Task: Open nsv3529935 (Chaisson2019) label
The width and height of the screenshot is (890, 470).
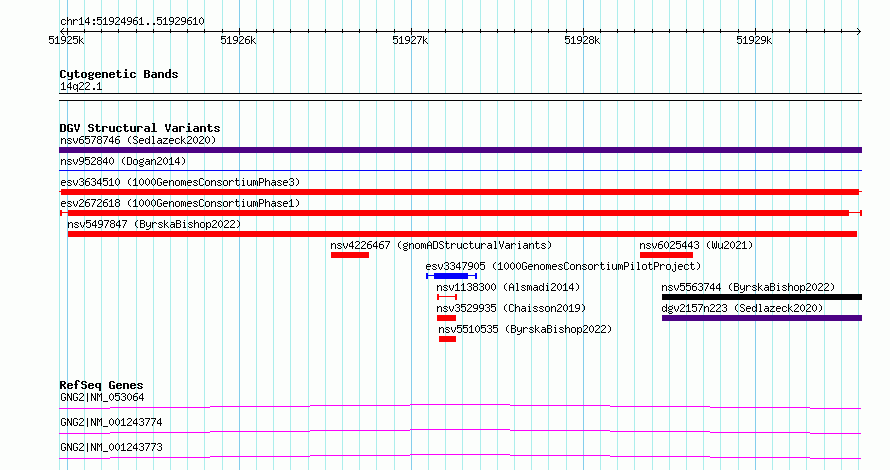Action: point(511,308)
